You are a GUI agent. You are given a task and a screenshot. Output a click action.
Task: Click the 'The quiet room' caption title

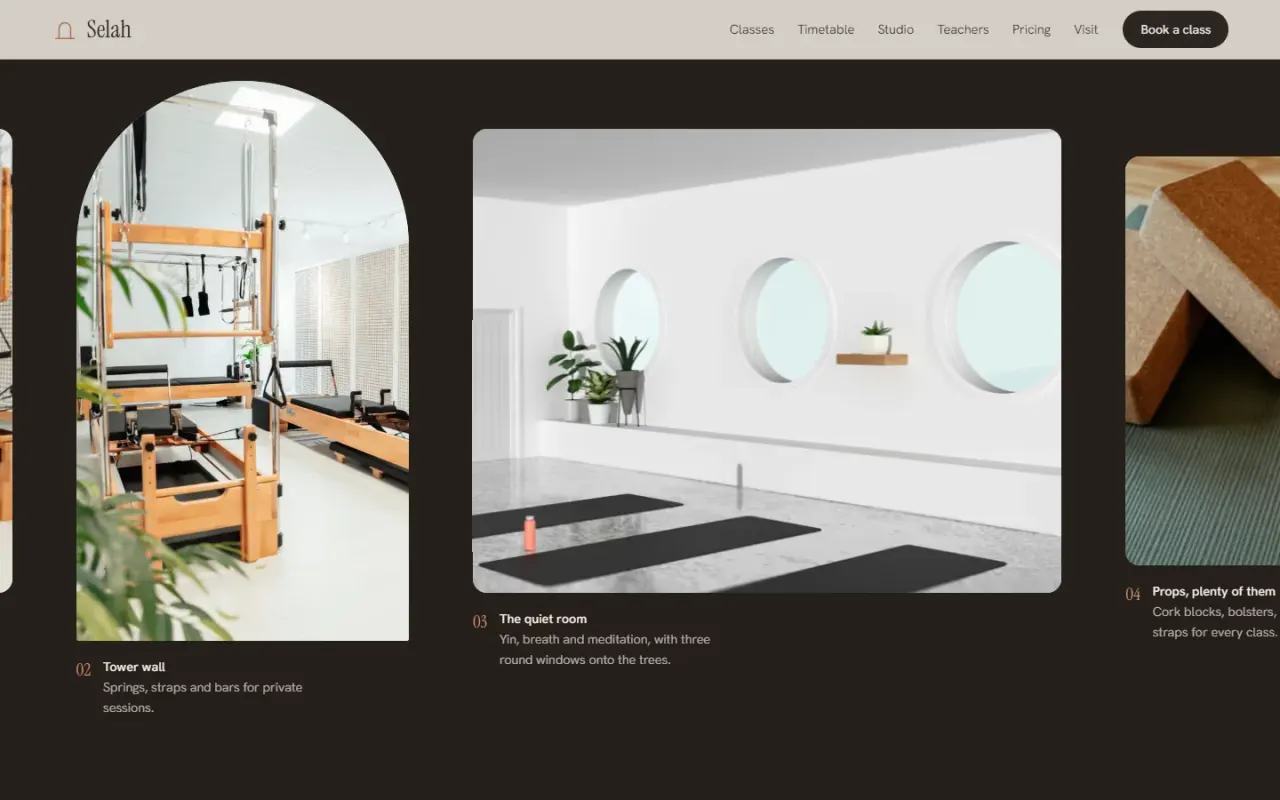[543, 619]
